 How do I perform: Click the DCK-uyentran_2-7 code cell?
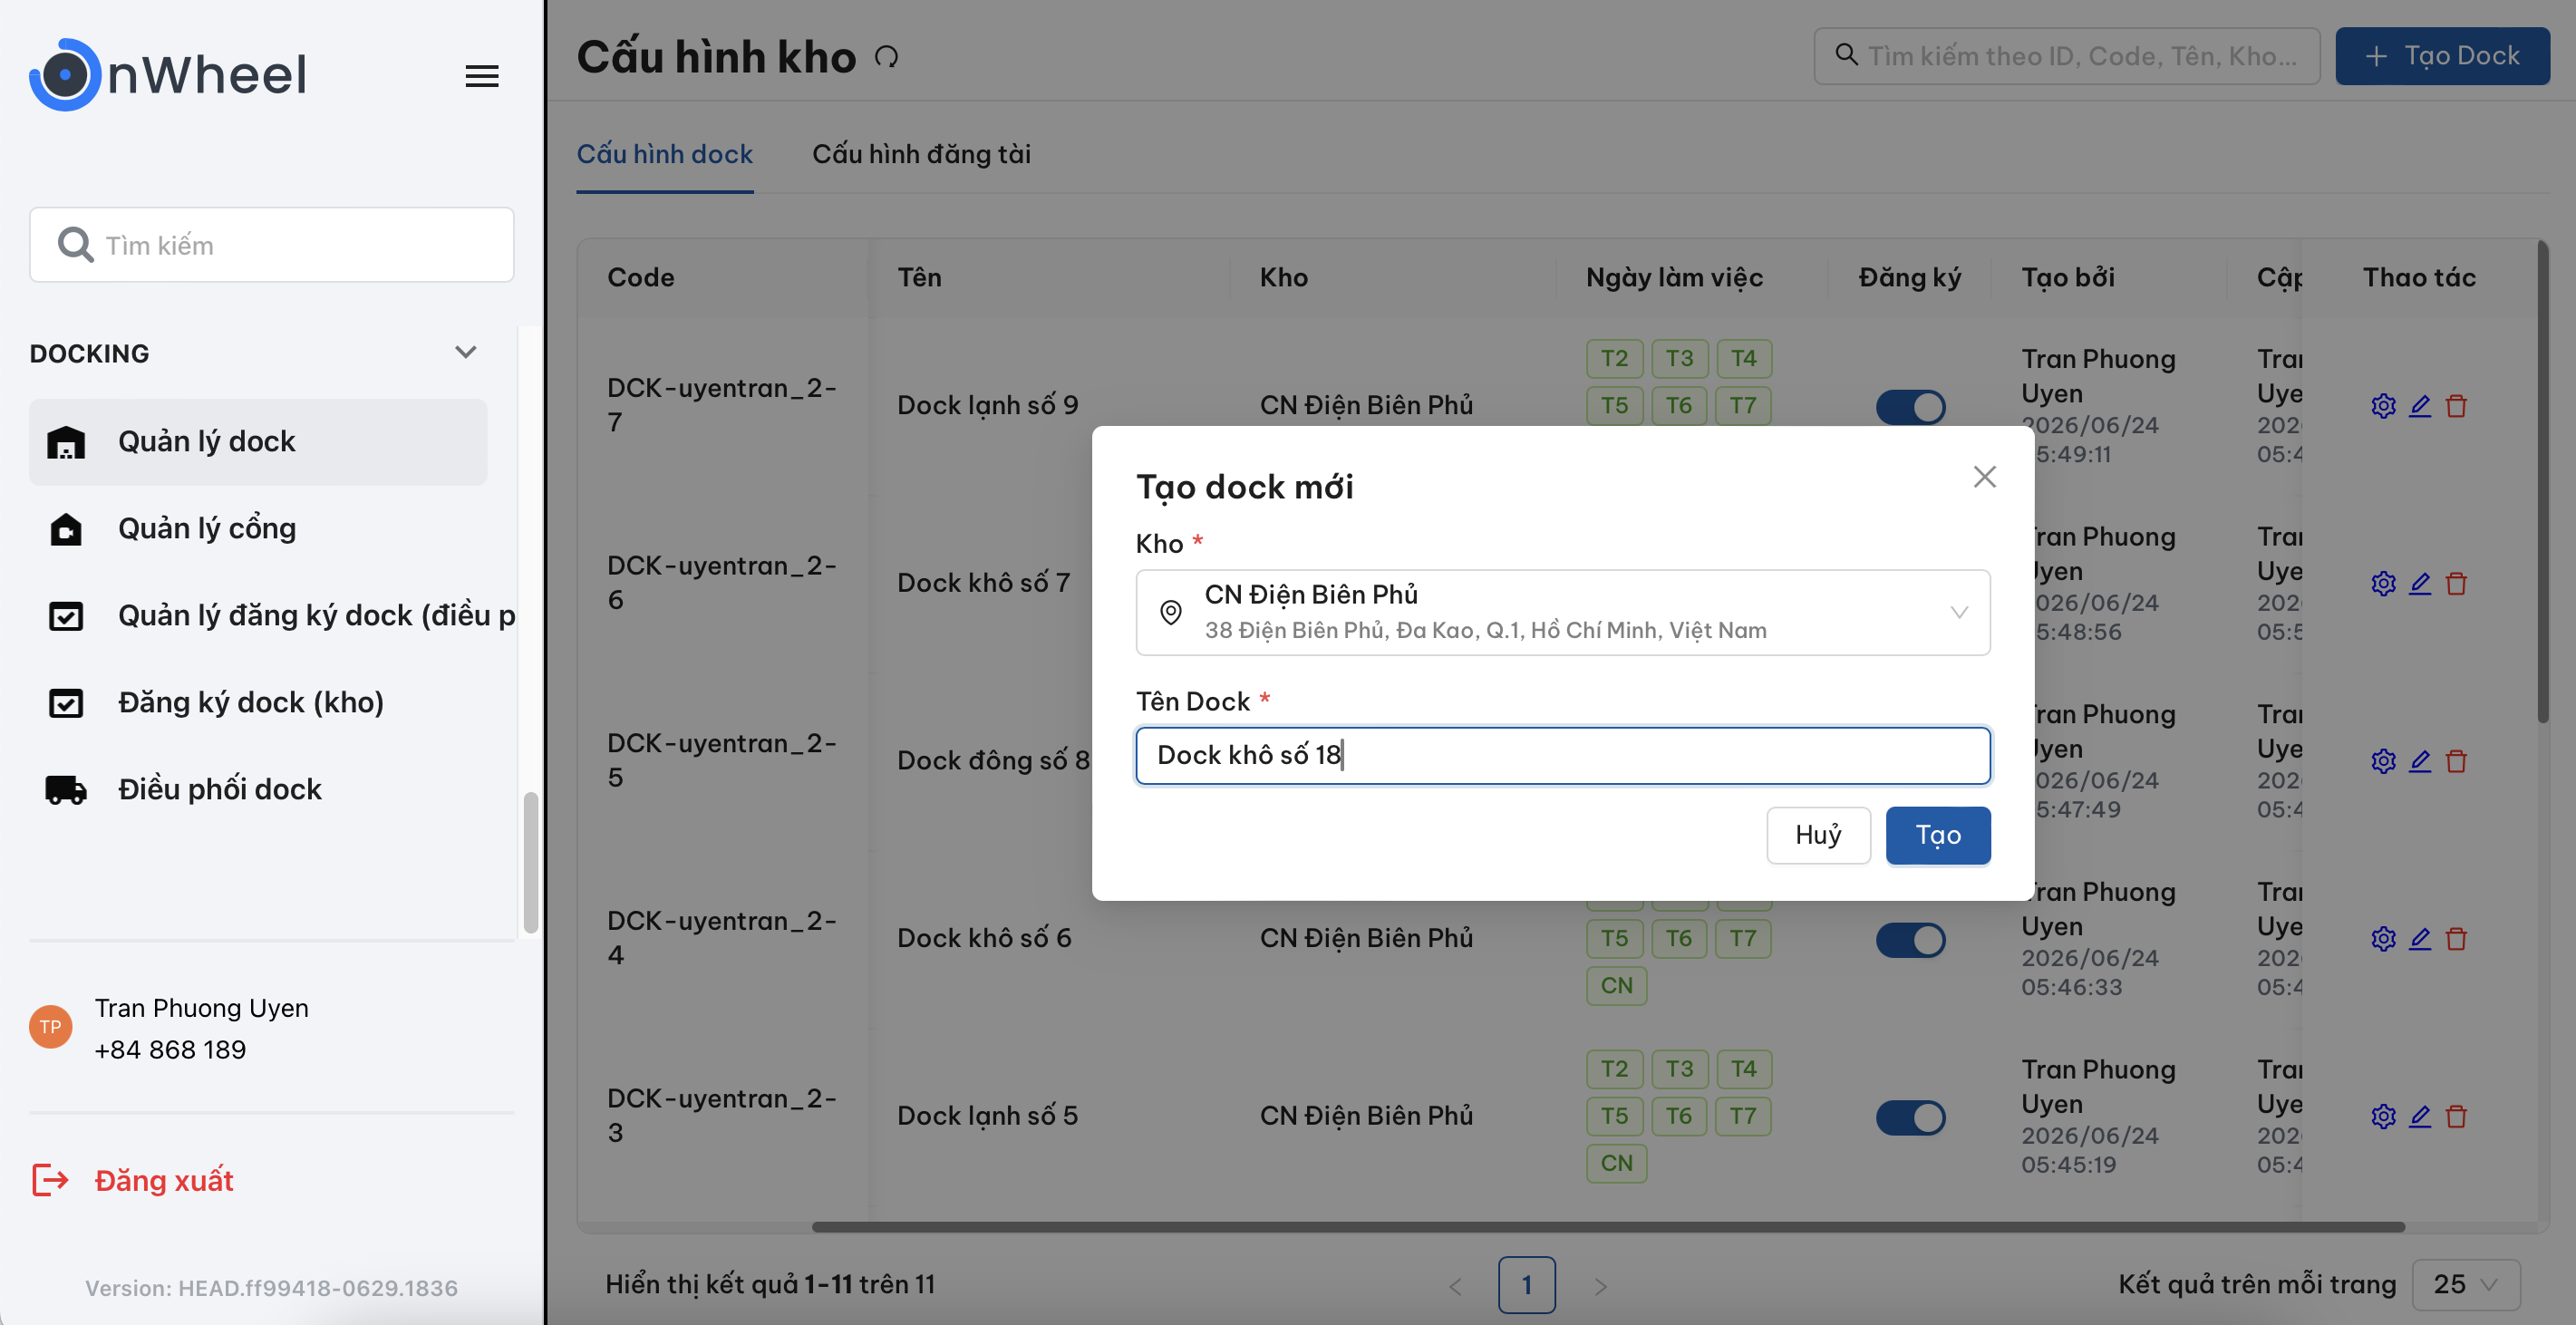point(722,405)
